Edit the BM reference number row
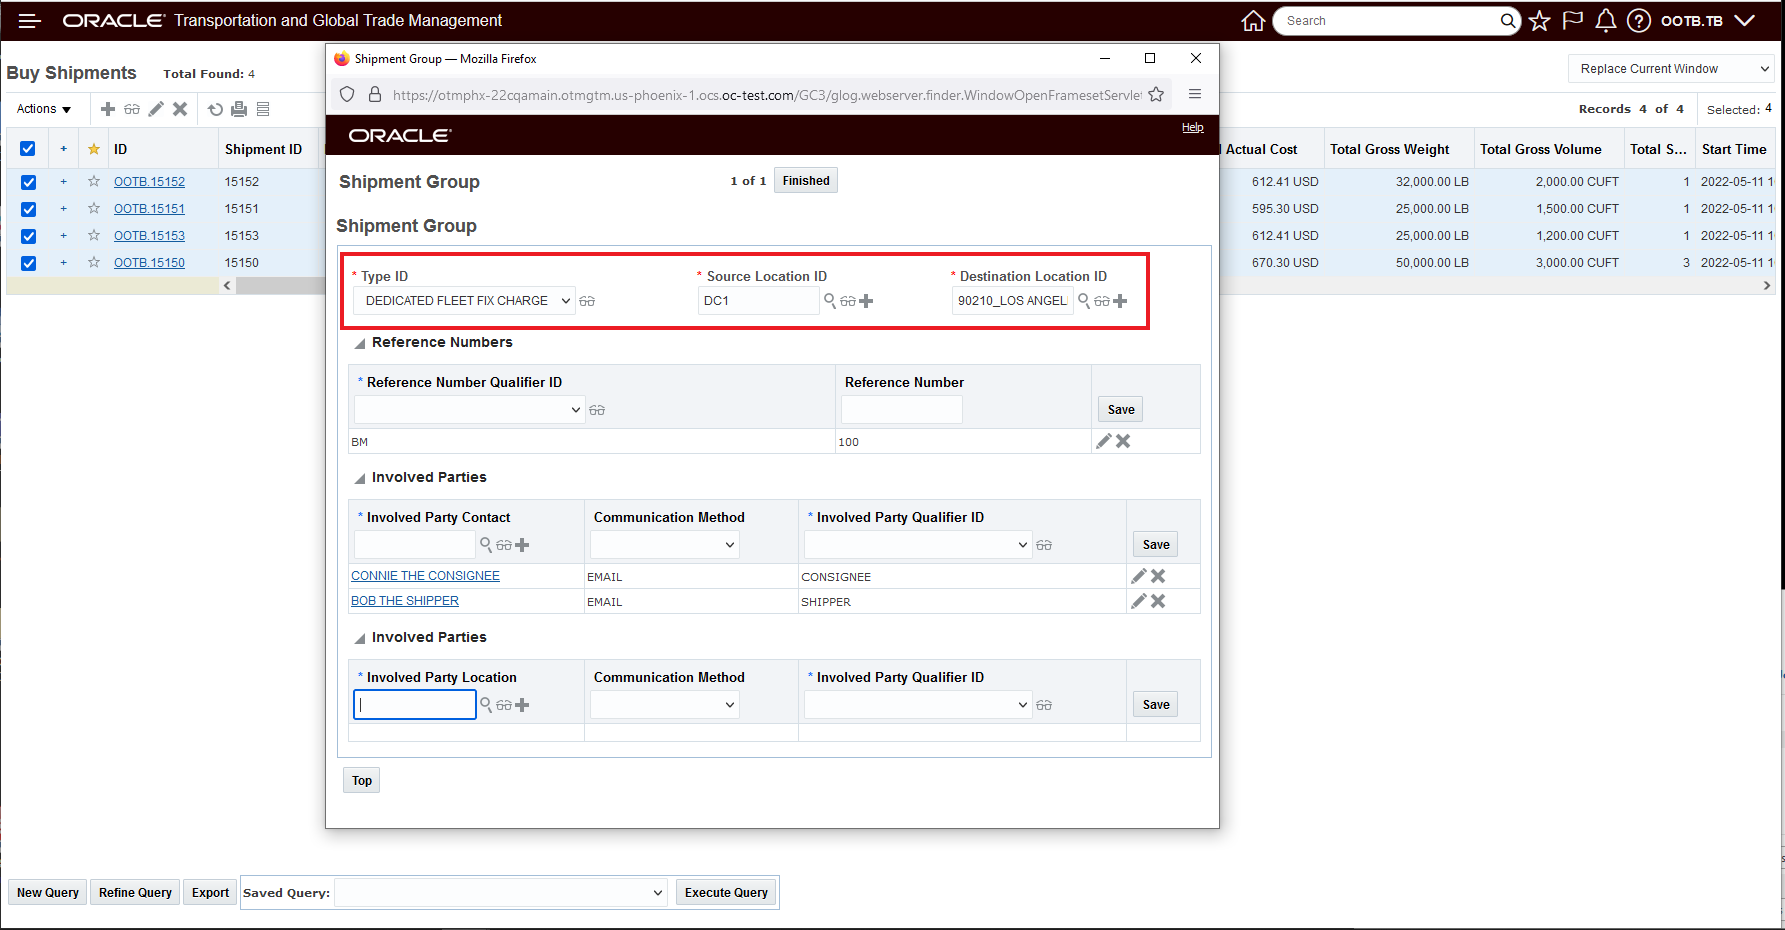1785x930 pixels. pos(1104,441)
